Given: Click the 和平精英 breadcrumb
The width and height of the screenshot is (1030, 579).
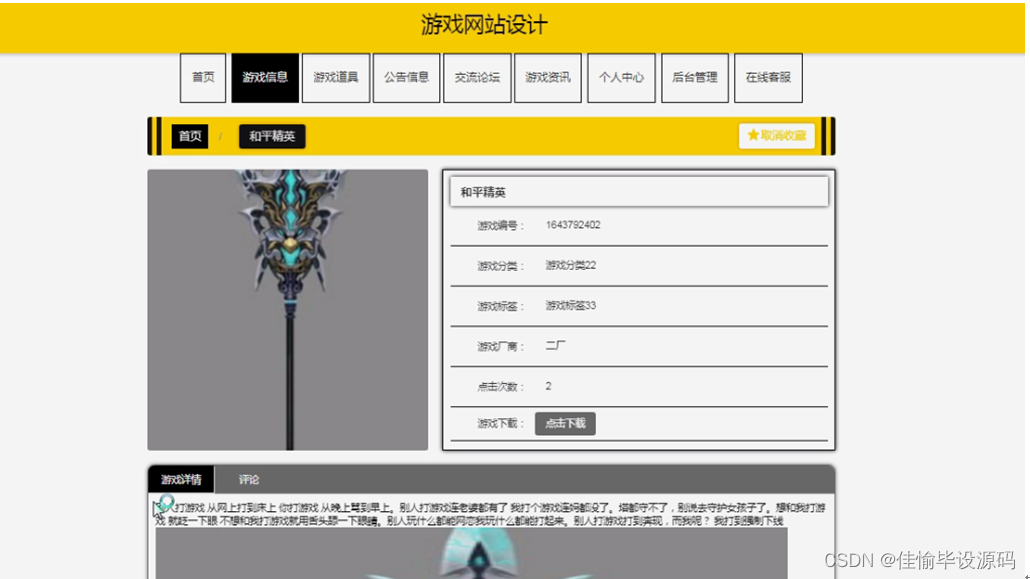Looking at the screenshot, I should click(x=272, y=136).
